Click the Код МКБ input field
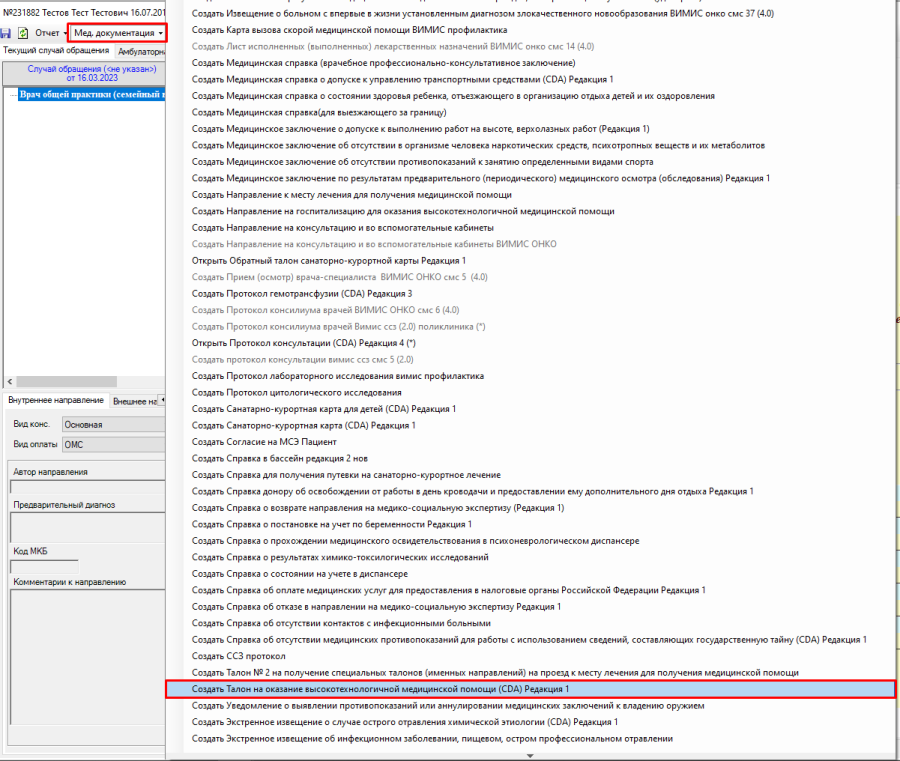This screenshot has height=761, width=900. 44,567
